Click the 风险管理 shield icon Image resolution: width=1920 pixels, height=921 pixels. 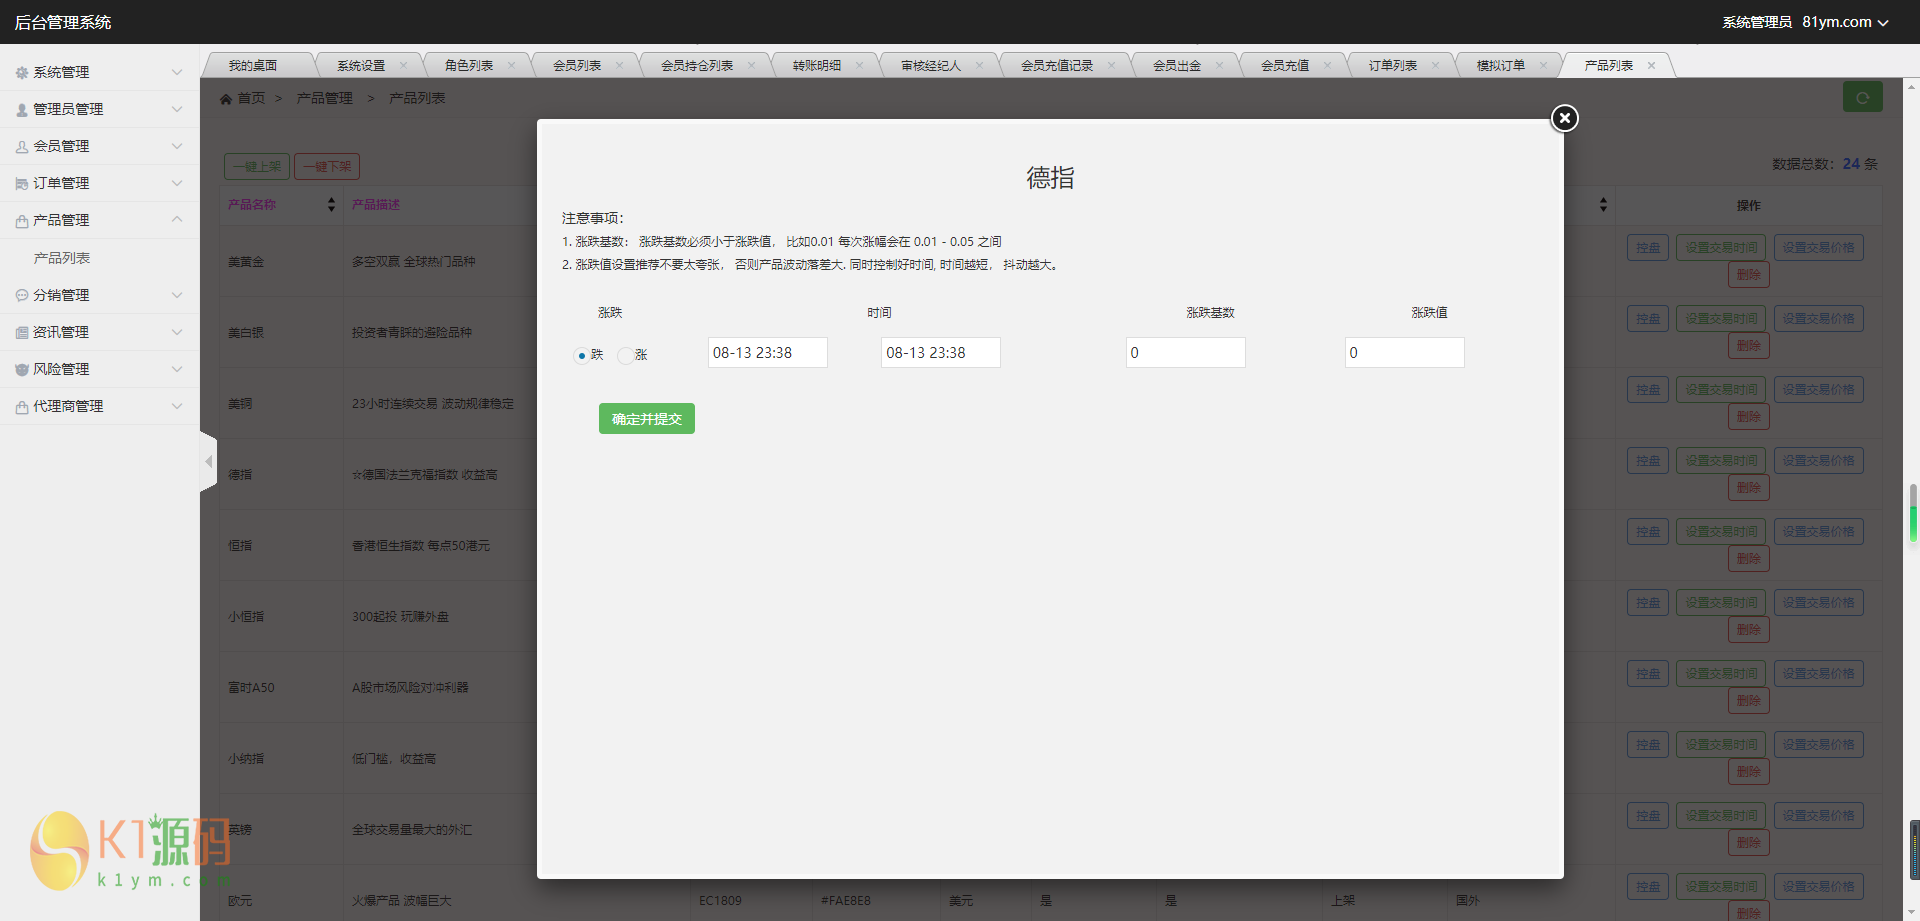(x=21, y=370)
